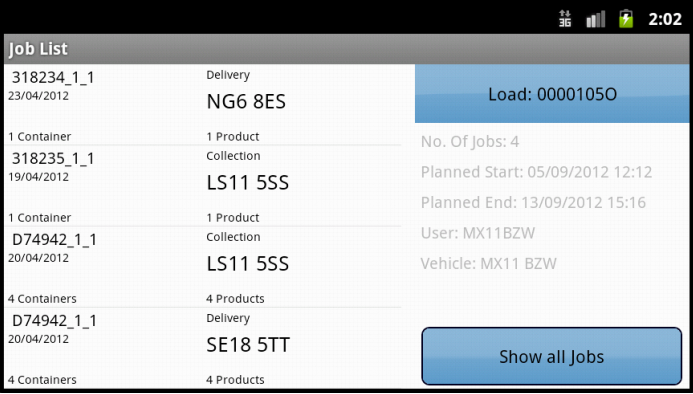This screenshot has width=693, height=394.
Task: Tap the User: MX11BZW field
Action: [478, 233]
